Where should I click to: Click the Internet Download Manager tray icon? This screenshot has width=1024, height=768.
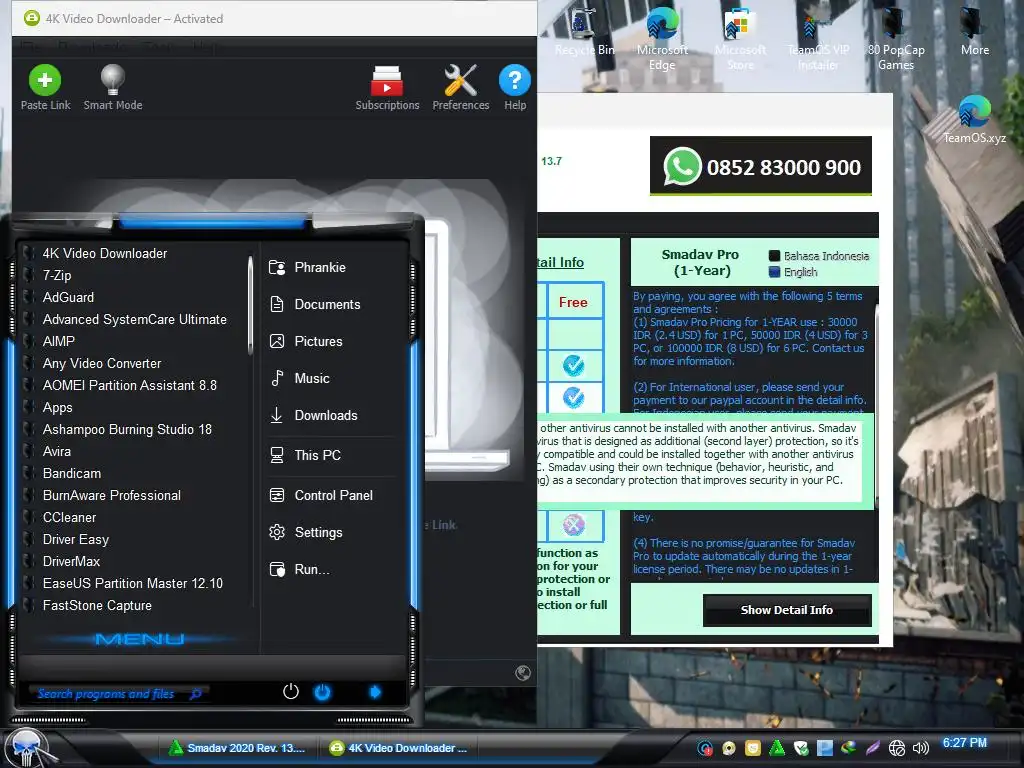pos(848,748)
